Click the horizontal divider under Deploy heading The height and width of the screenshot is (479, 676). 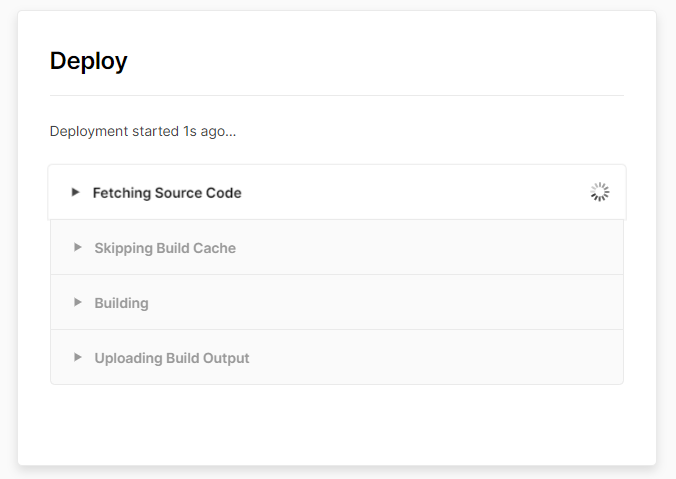tap(336, 95)
